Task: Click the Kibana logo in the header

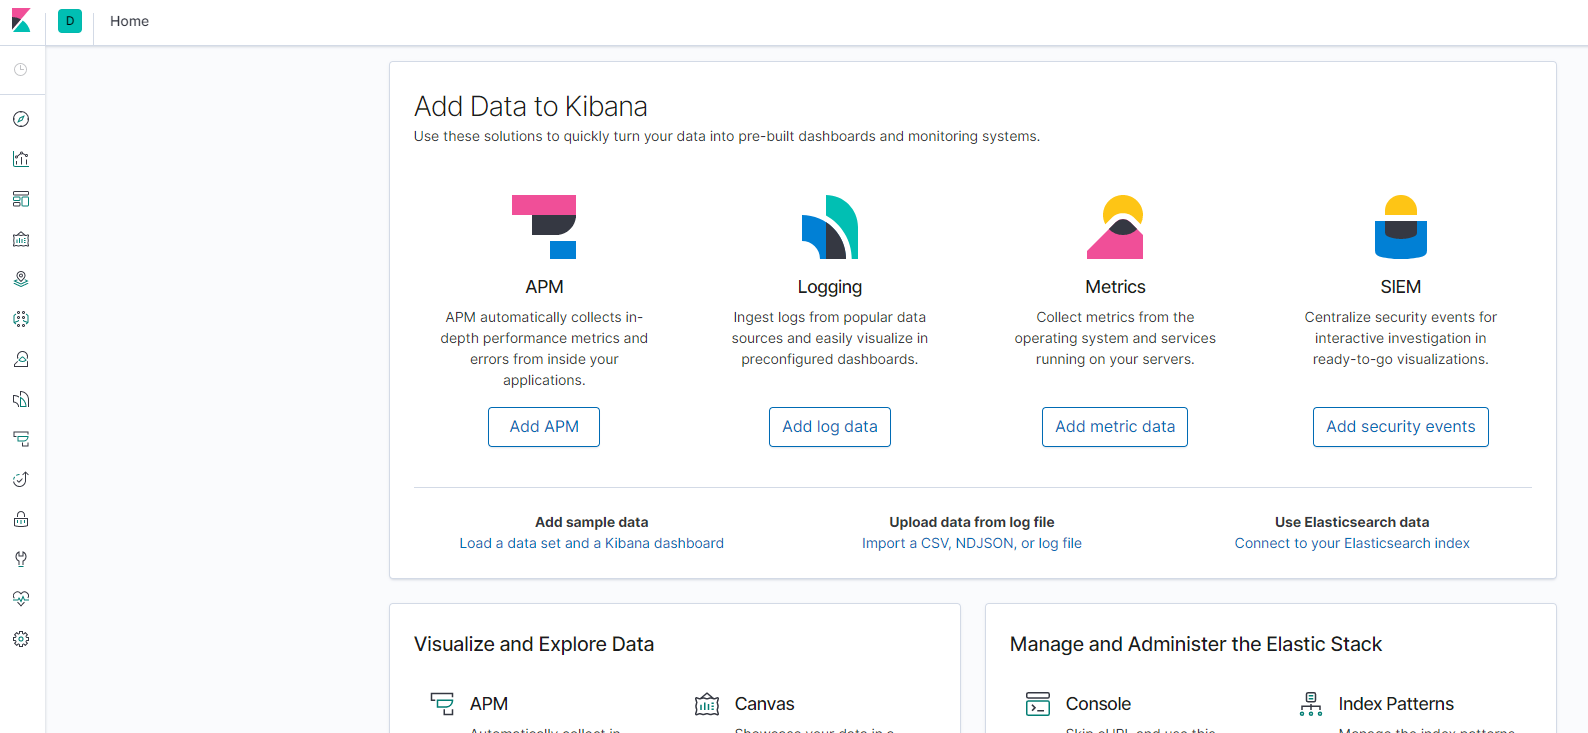Action: click(x=21, y=21)
